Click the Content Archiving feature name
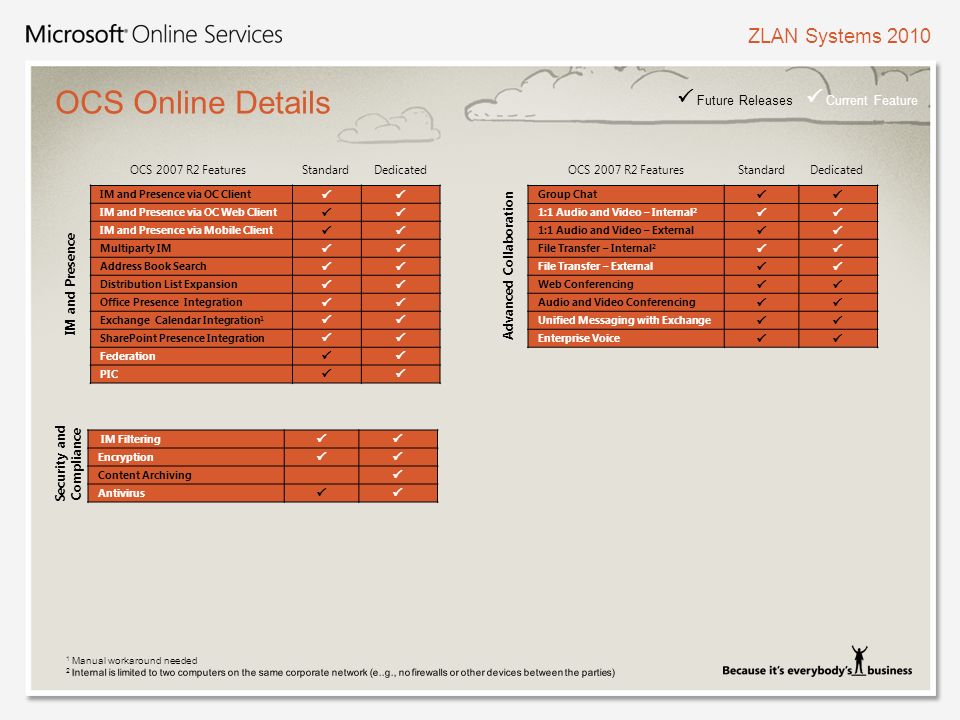960x720 pixels. 144,475
